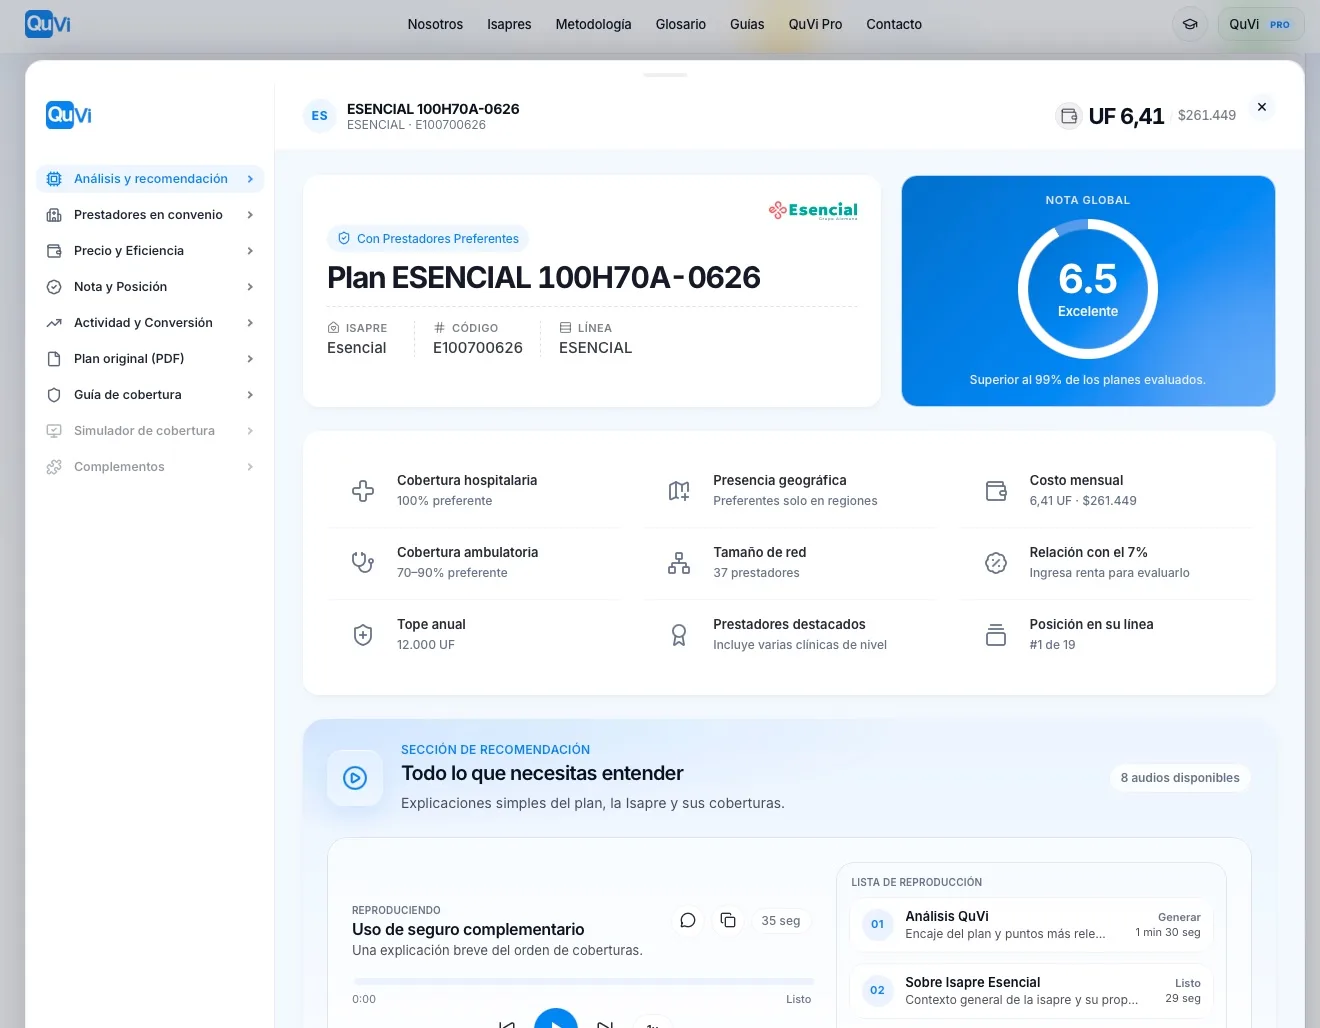Click the 6.5 Excelente global score ring
This screenshot has width=1320, height=1028.
(1088, 289)
